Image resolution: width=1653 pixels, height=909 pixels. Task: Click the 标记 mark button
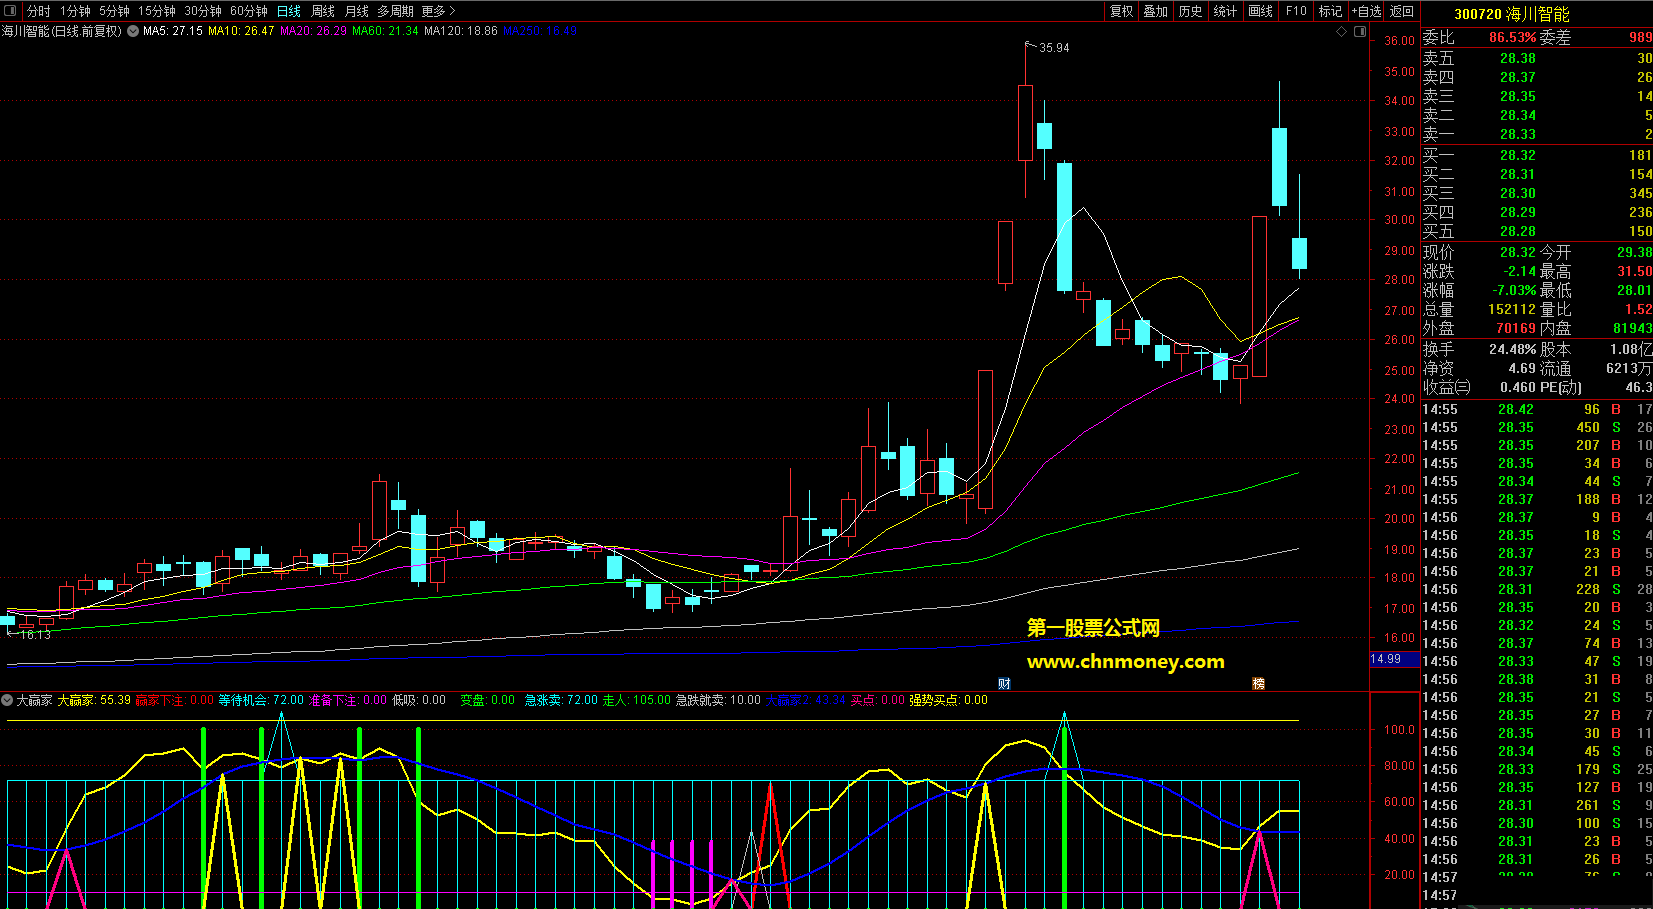[1330, 11]
